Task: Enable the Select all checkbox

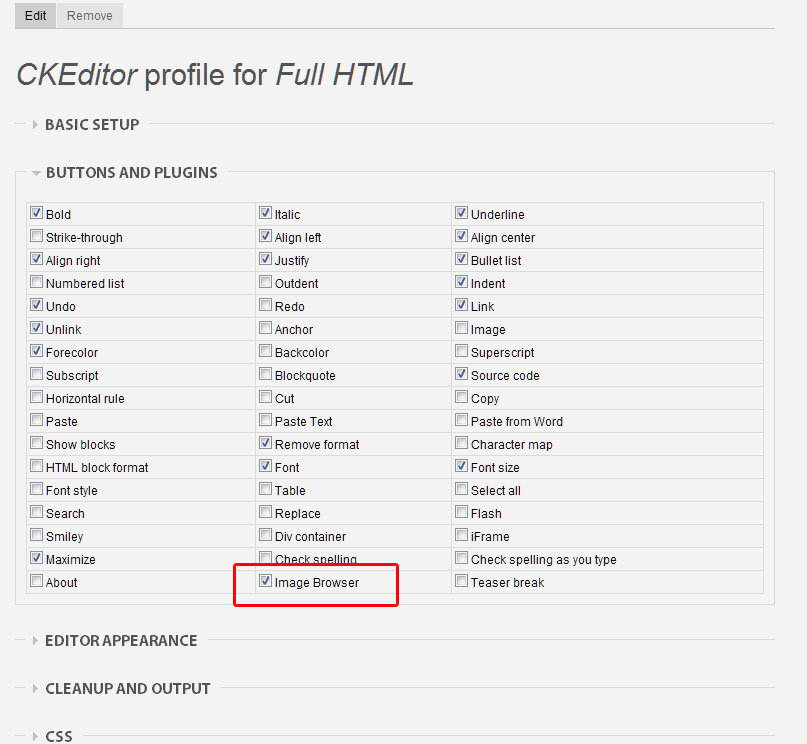Action: pos(462,489)
